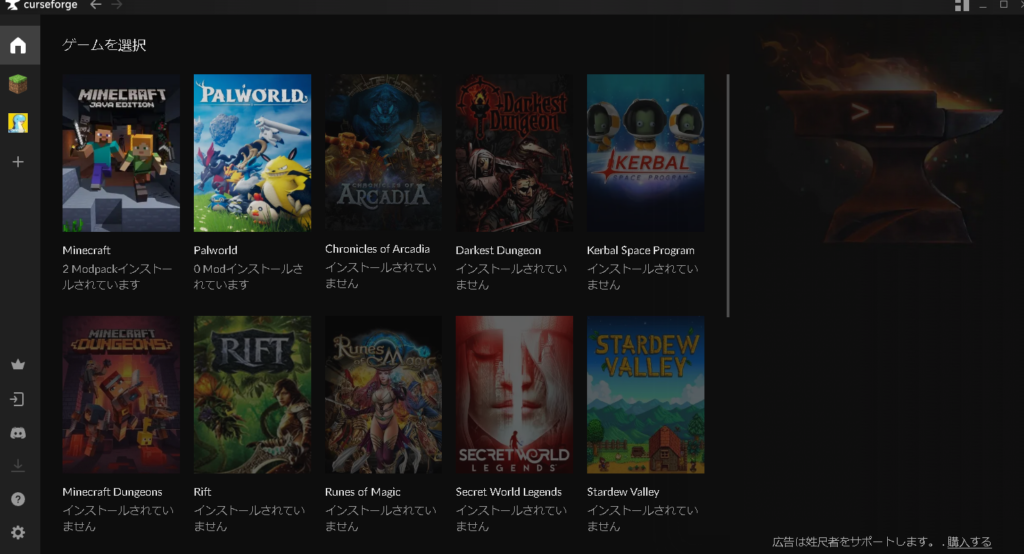
Task: Click the navigate forward arrow
Action: coord(117,6)
